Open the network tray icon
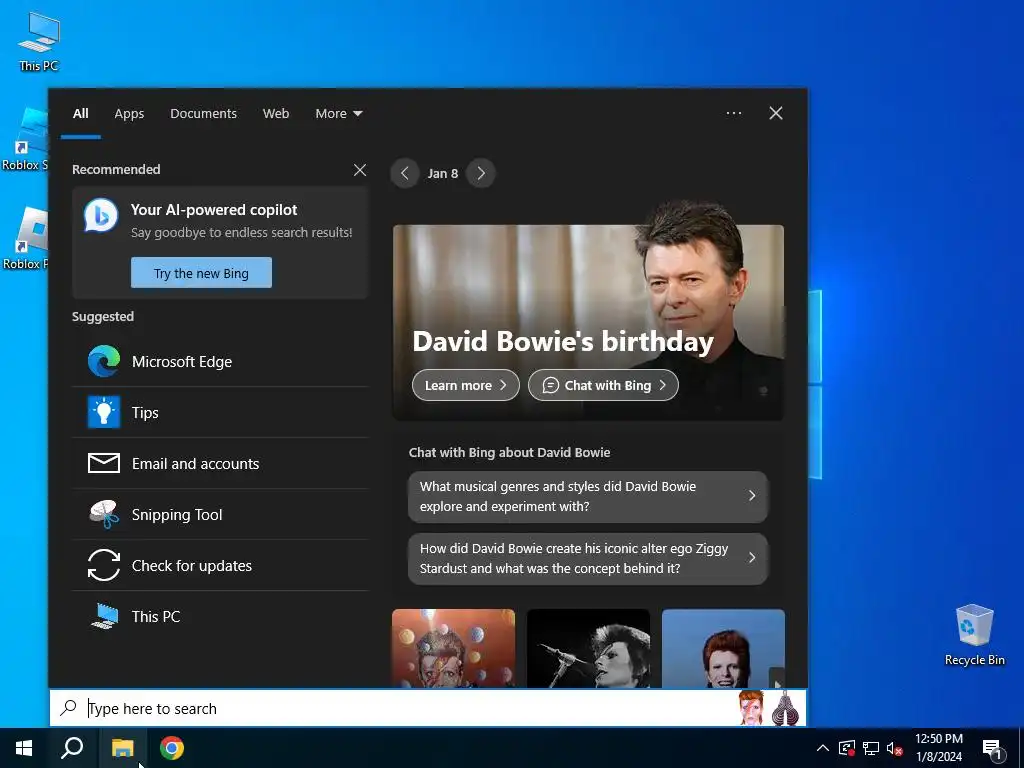This screenshot has height=768, width=1024. (871, 748)
